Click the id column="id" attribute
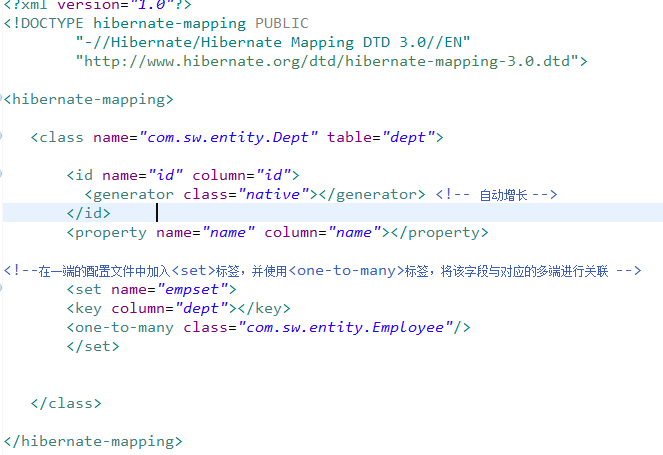 (x=241, y=175)
